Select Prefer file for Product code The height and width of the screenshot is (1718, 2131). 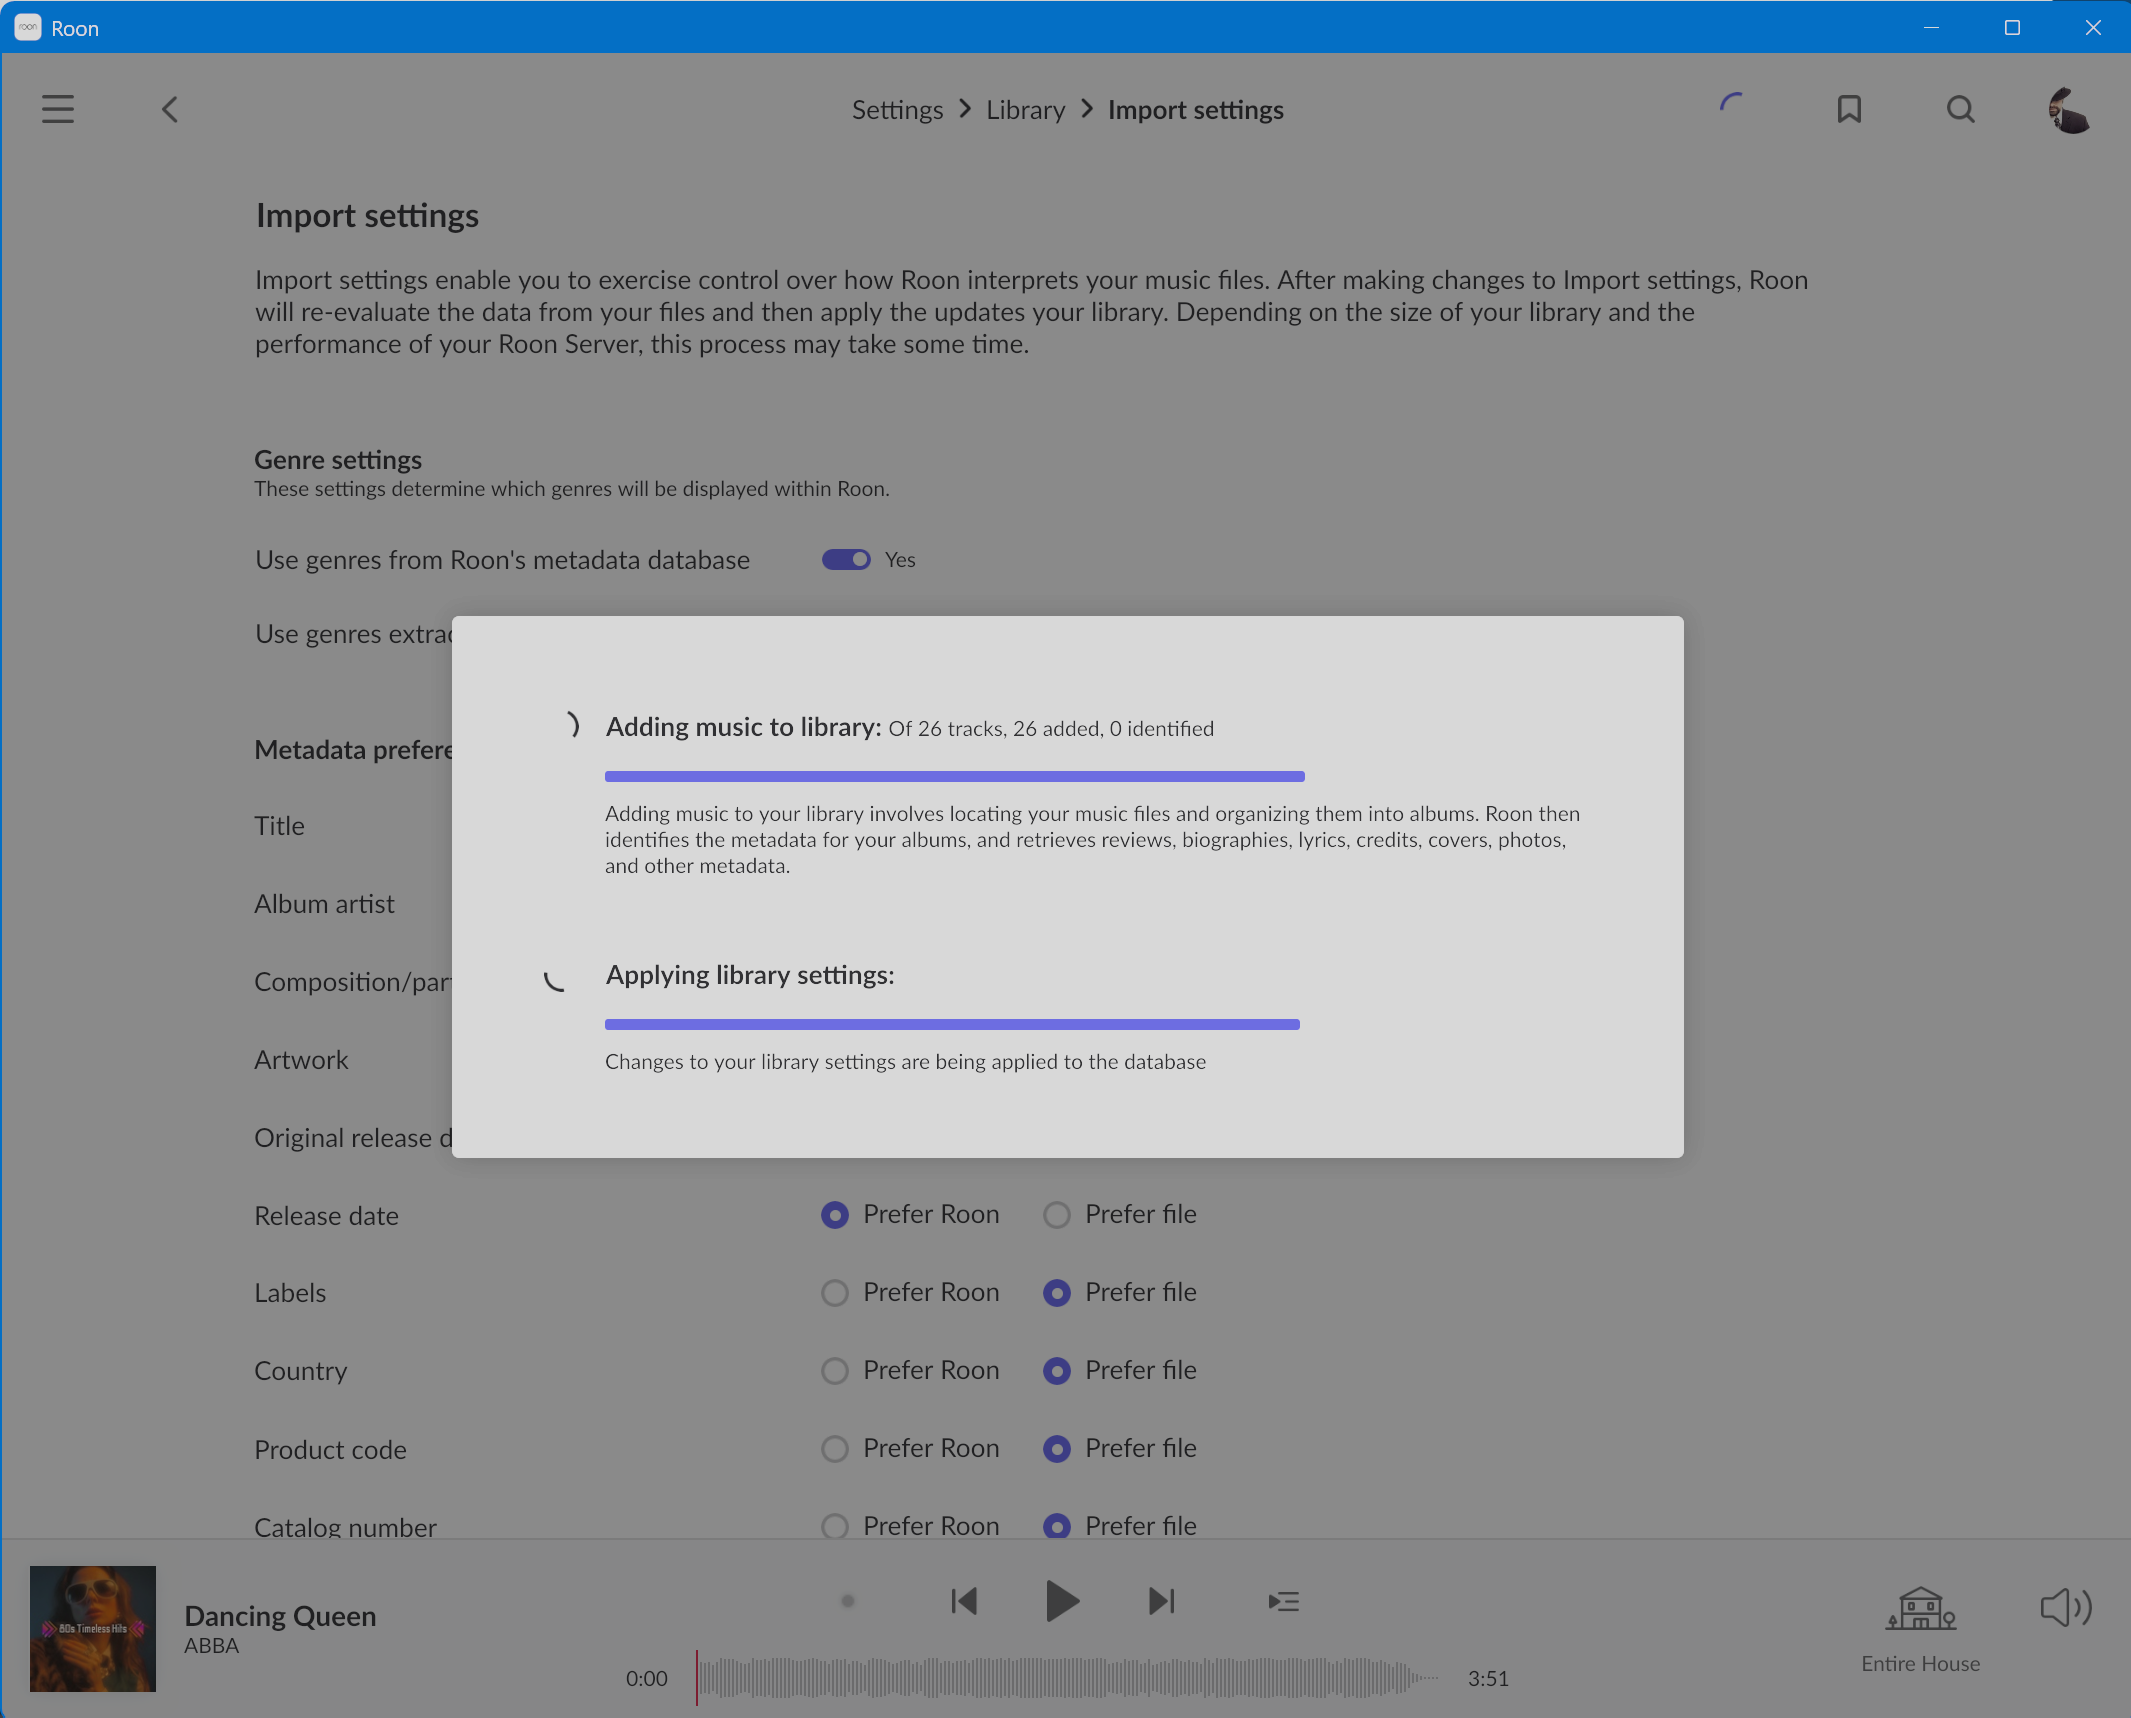1057,1449
